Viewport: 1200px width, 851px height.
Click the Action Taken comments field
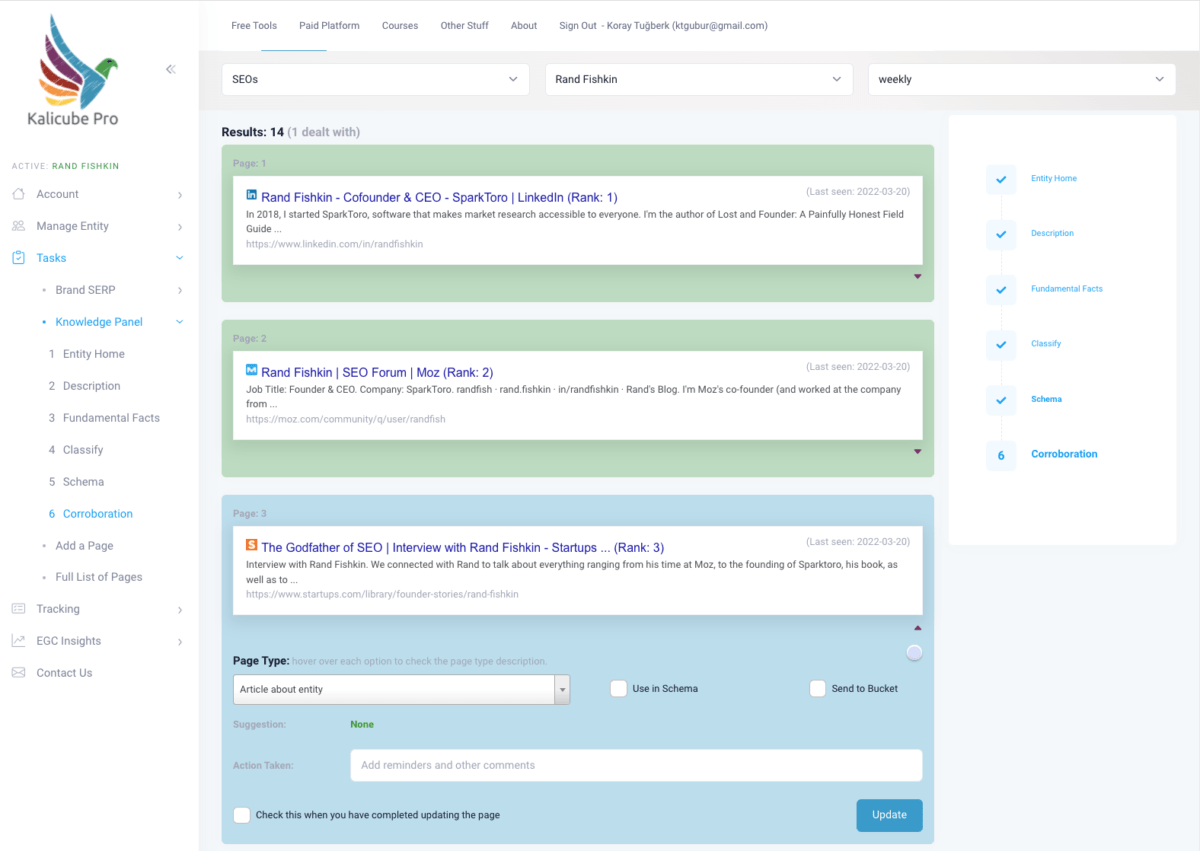pyautogui.click(x=636, y=765)
